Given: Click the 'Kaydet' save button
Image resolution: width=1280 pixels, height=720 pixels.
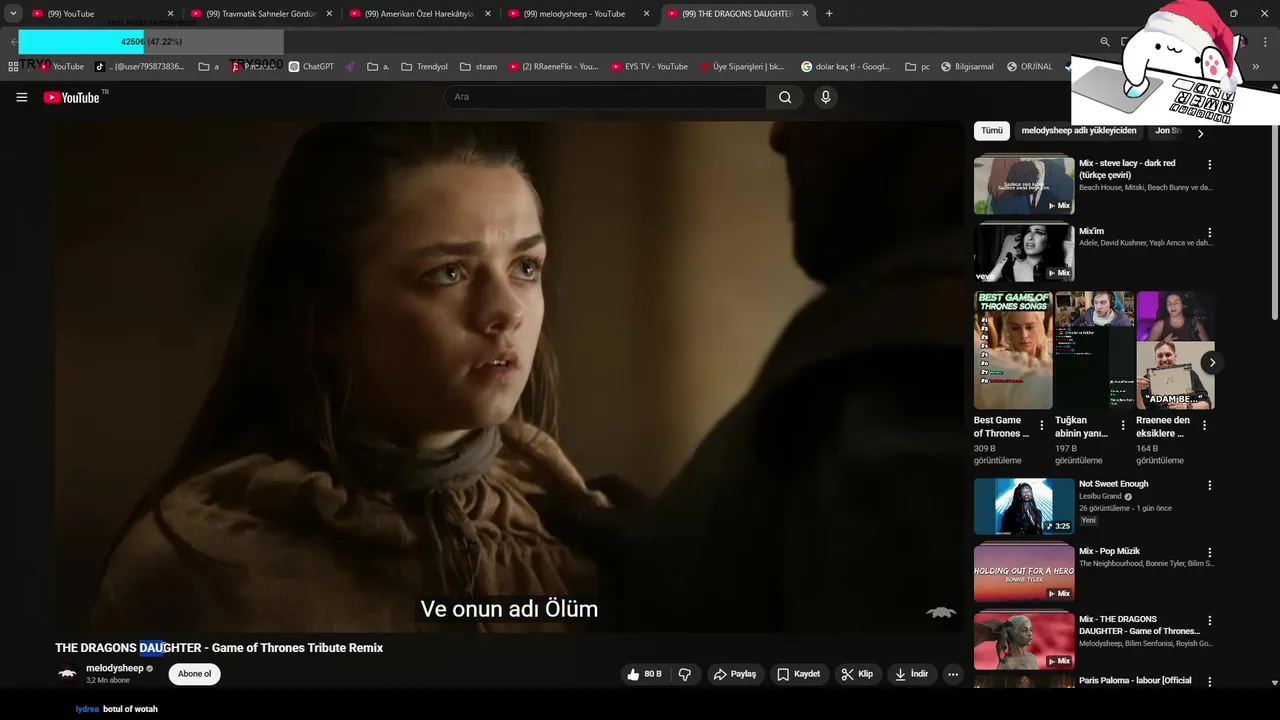Looking at the screenshot, I should (798, 674).
